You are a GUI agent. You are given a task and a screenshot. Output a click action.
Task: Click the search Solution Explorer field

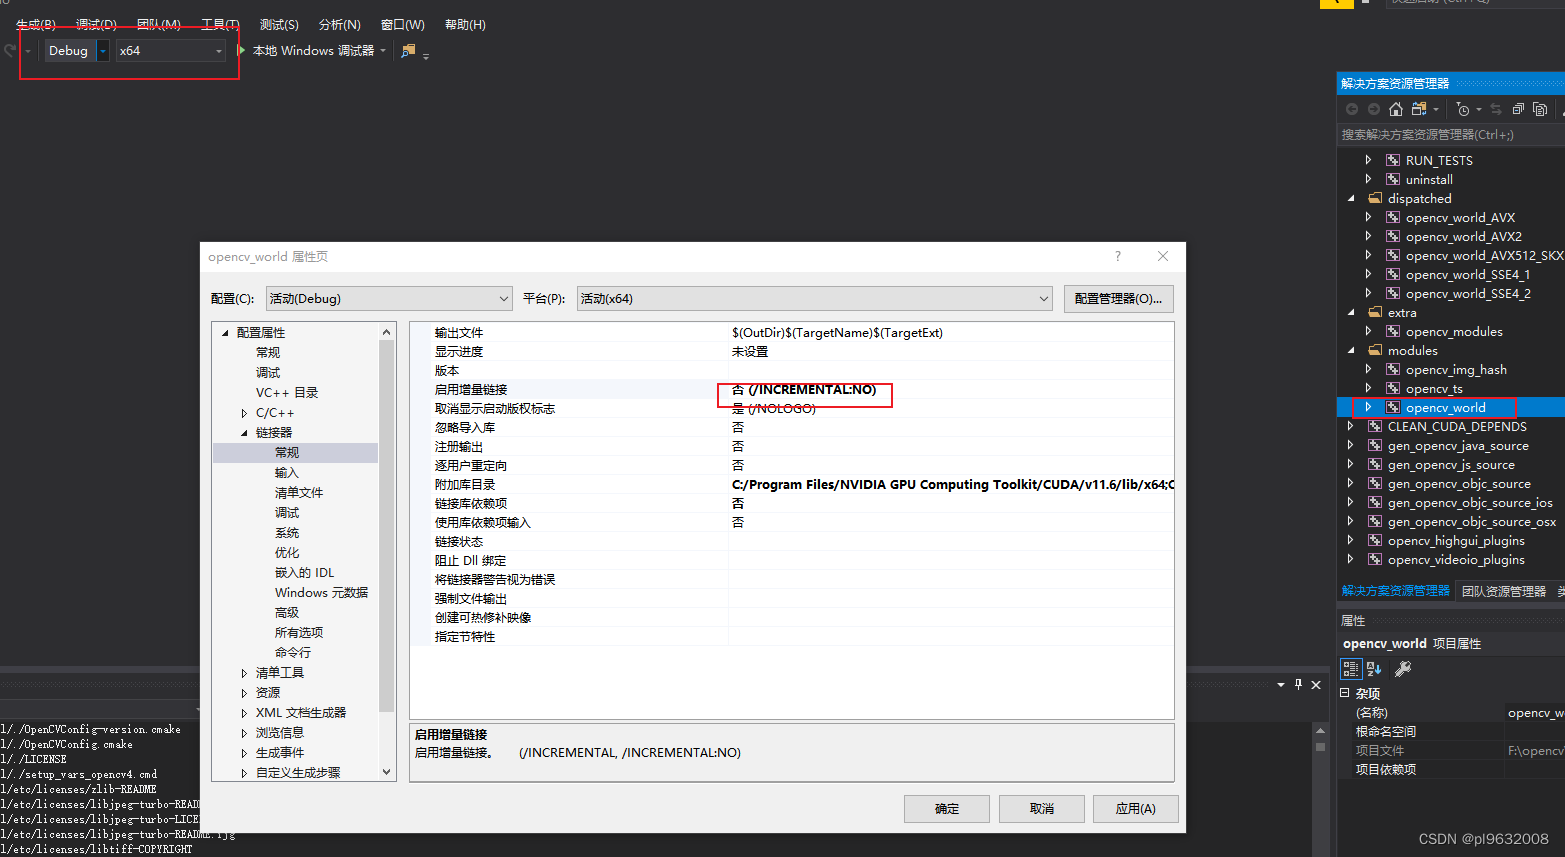pyautogui.click(x=1450, y=134)
